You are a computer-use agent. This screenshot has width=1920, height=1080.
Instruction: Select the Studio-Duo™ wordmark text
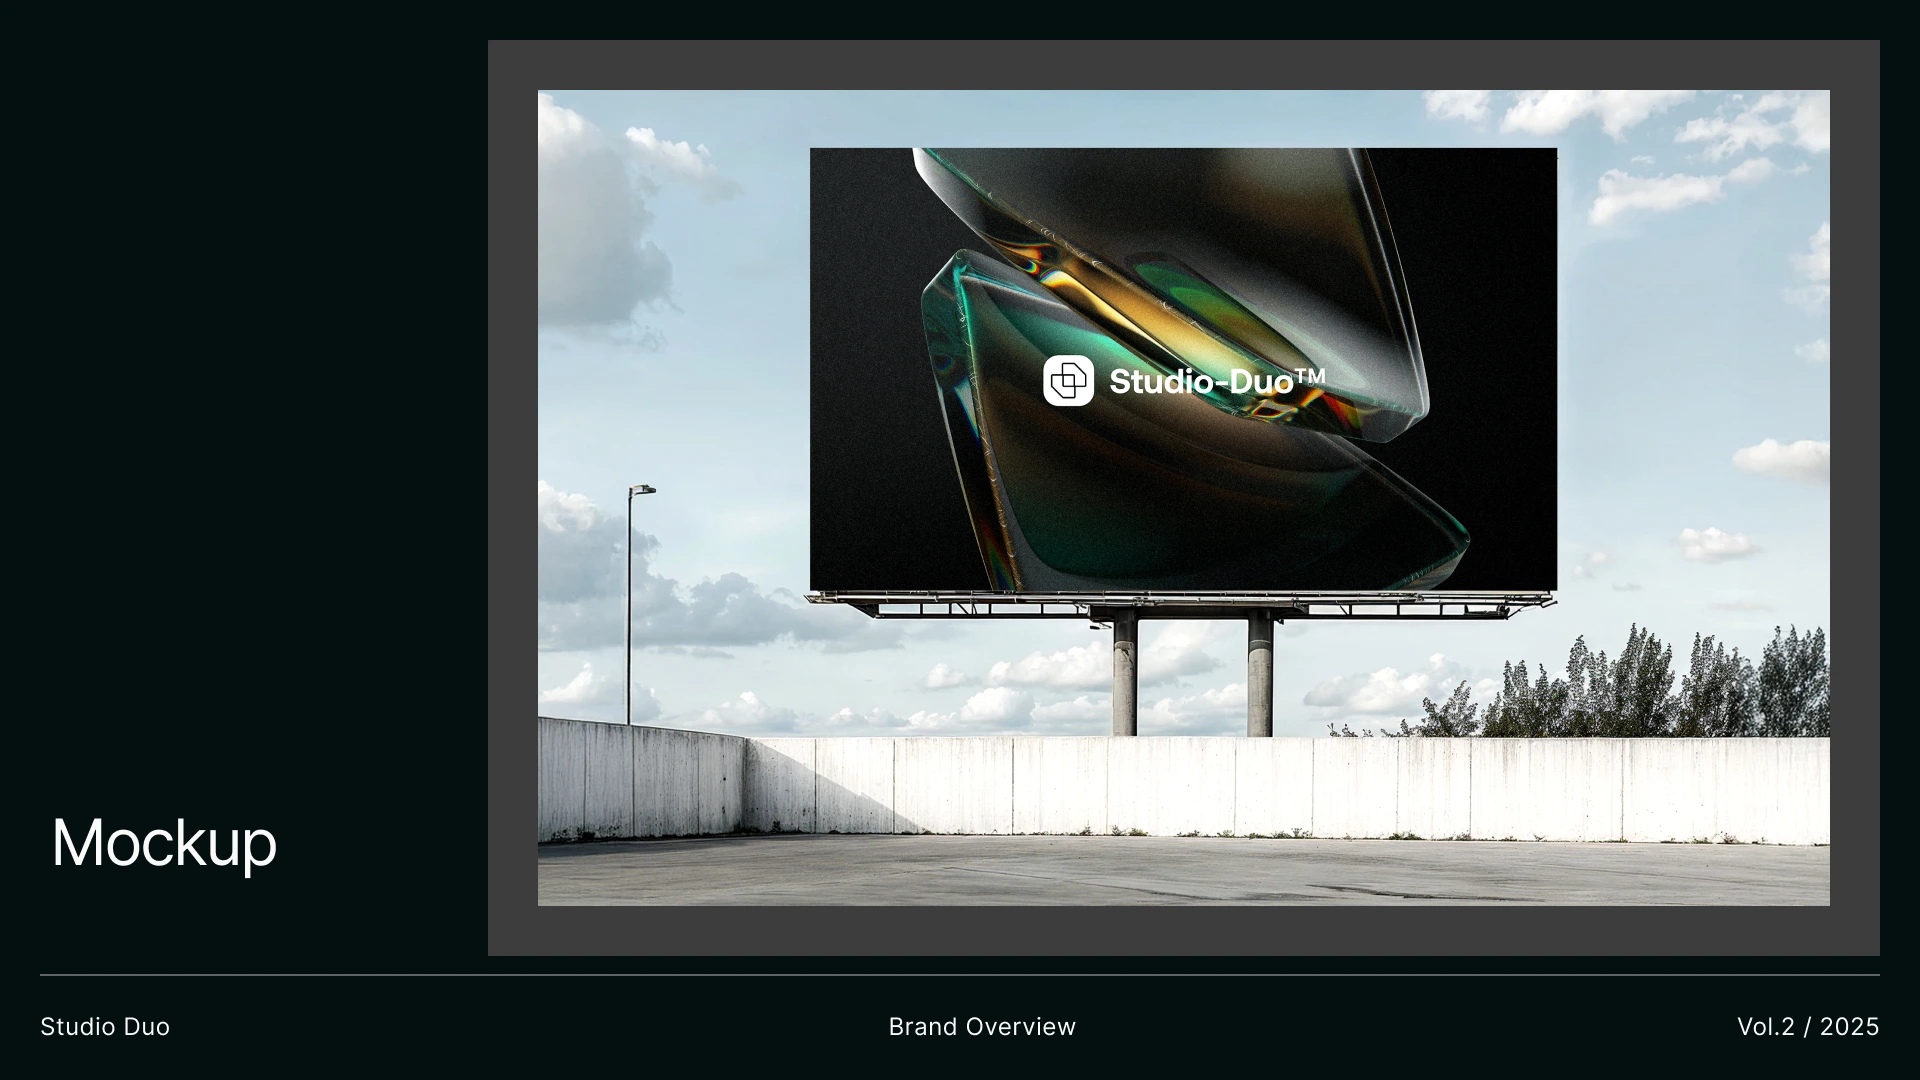tap(1217, 381)
